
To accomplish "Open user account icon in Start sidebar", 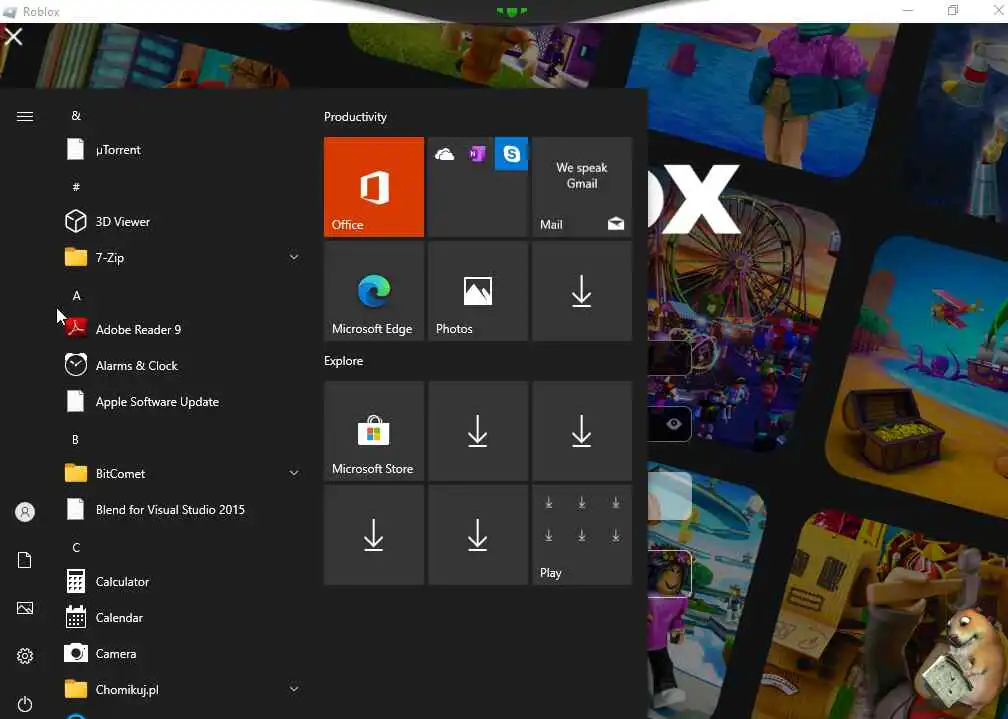I will (25, 512).
